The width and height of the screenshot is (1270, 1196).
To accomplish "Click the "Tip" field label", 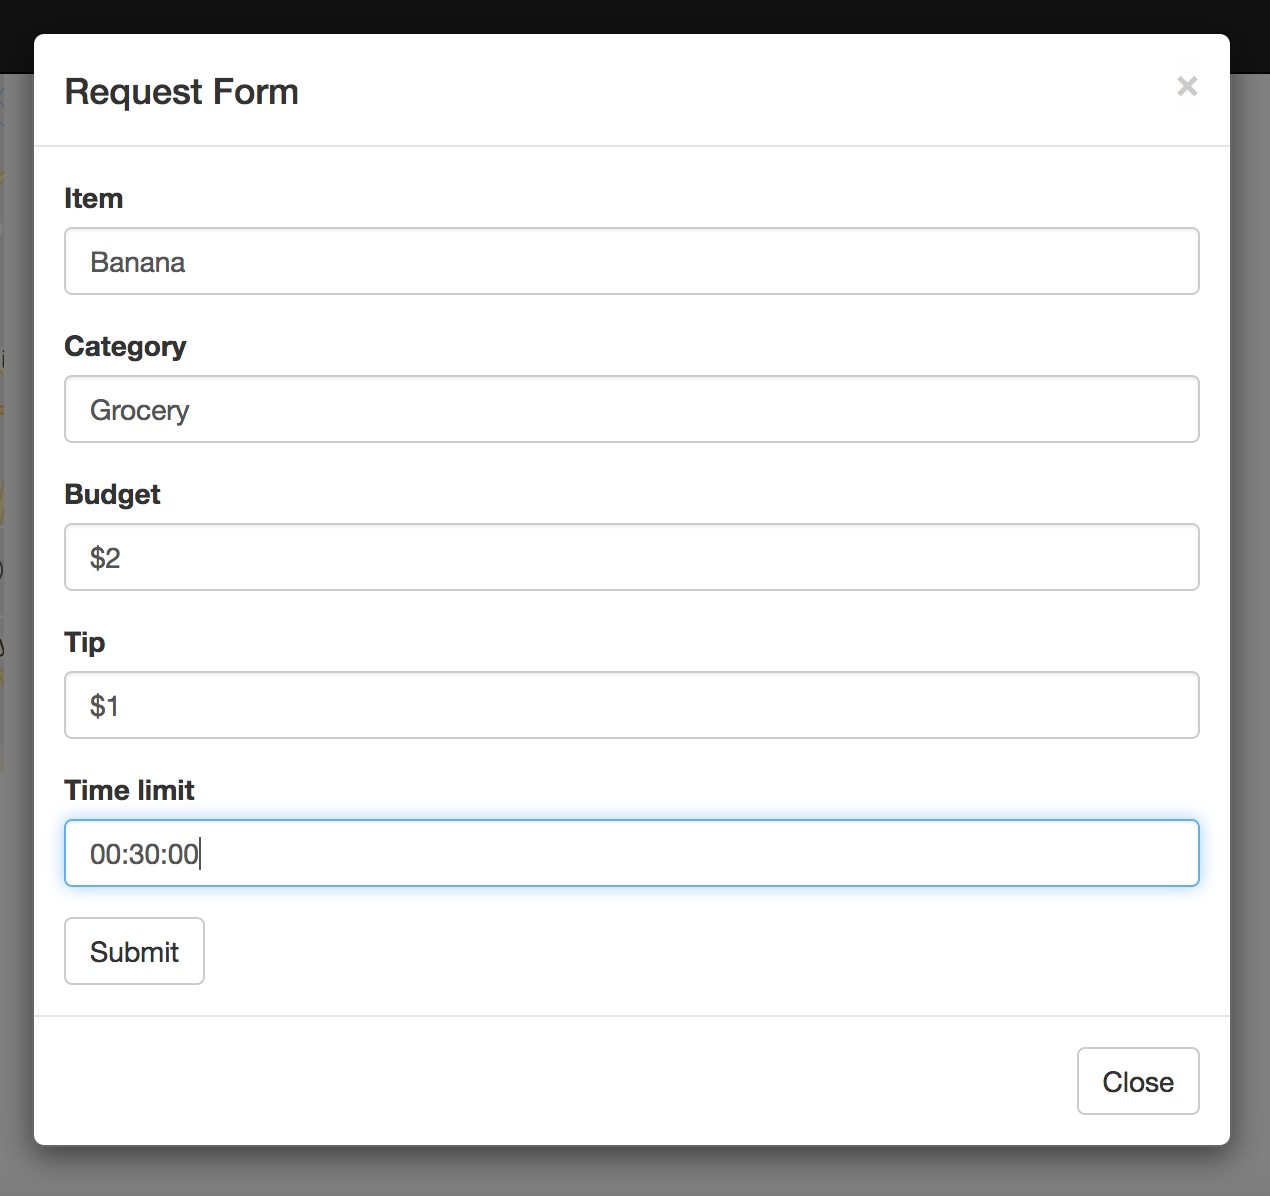I will coord(85,642).
